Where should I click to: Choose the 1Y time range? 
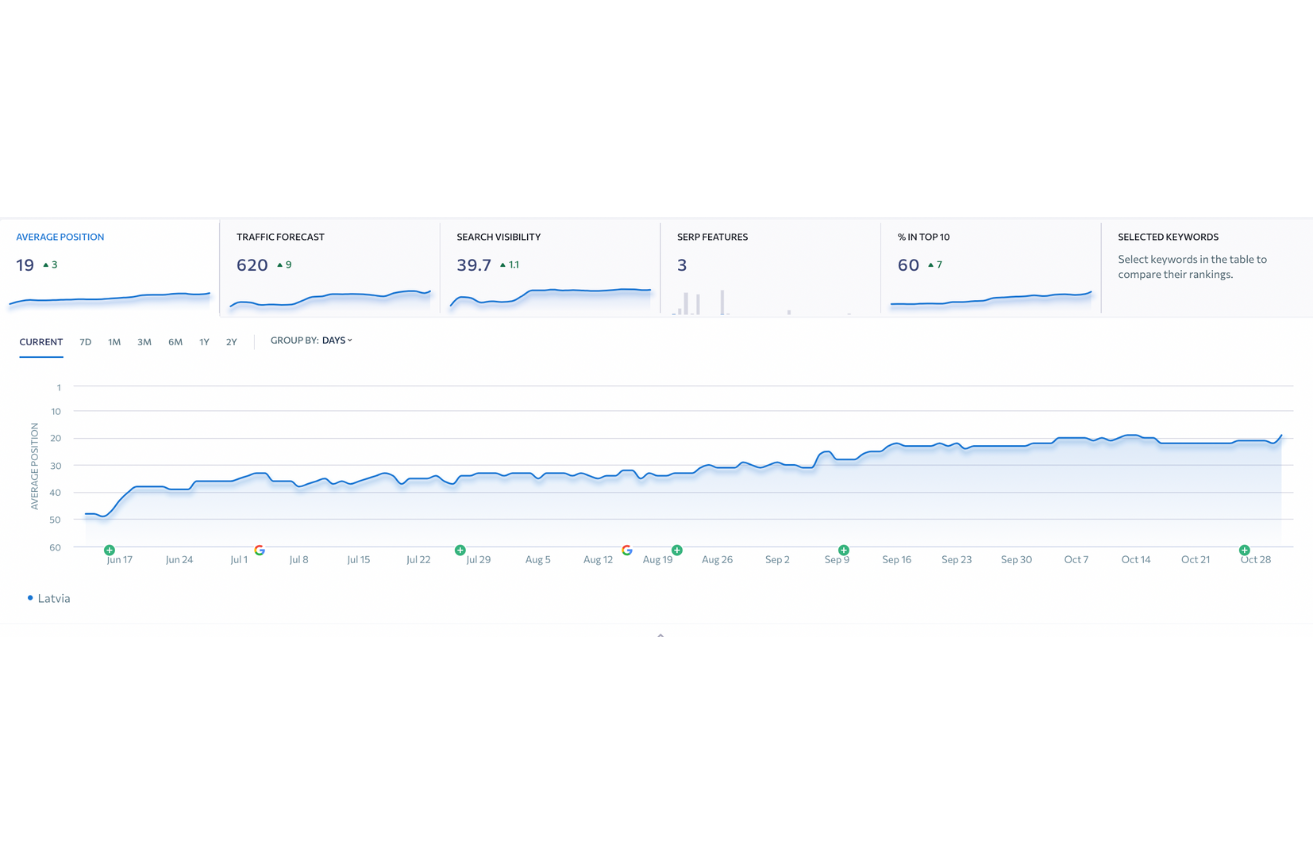204,342
